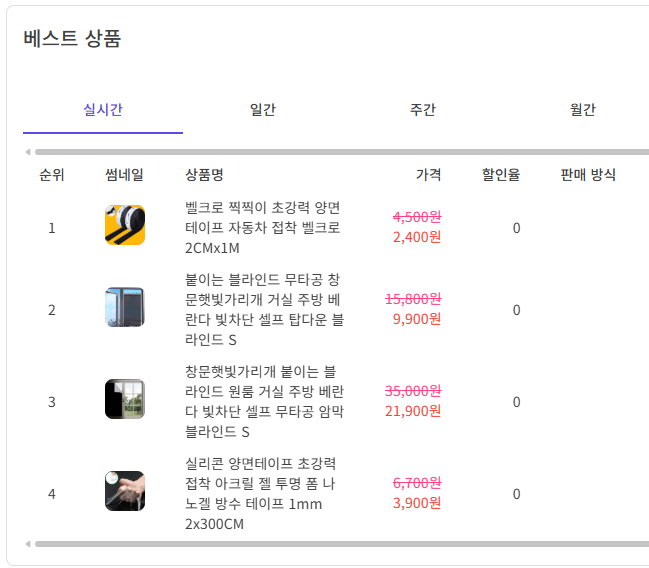The width and height of the screenshot is (649, 568).
Task: Click the discount value for the velcro tape row
Action: [x=517, y=228]
